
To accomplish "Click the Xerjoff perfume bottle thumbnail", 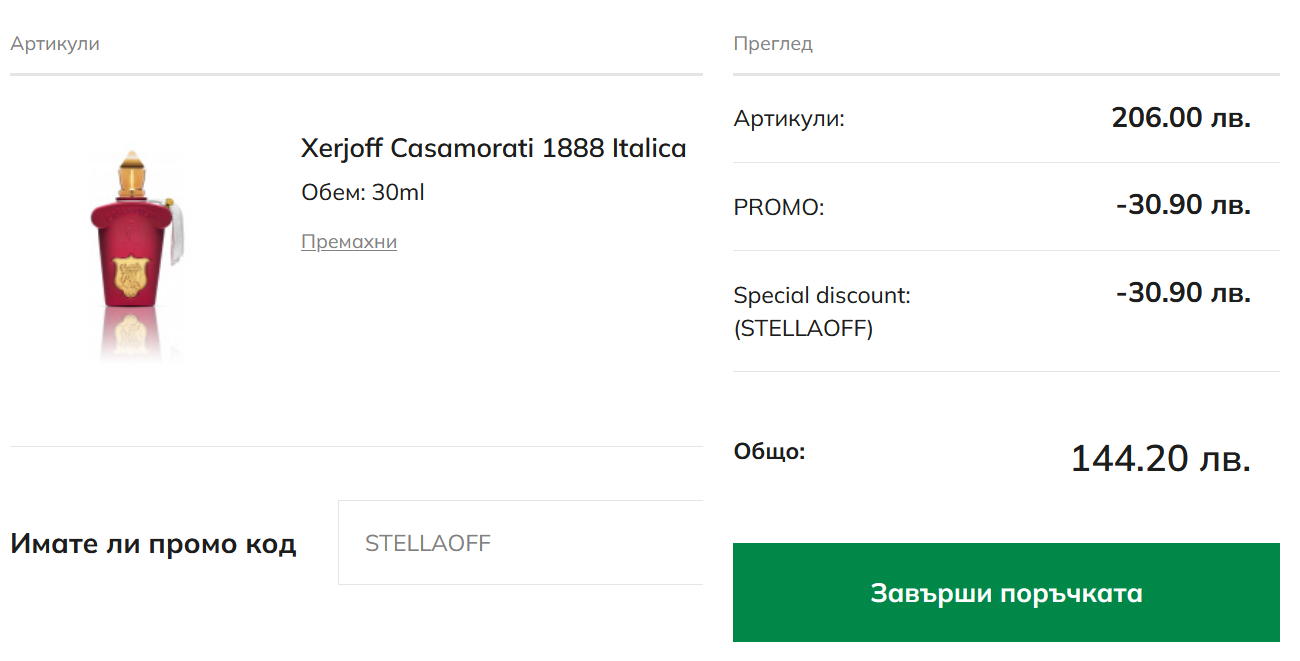I will point(136,250).
